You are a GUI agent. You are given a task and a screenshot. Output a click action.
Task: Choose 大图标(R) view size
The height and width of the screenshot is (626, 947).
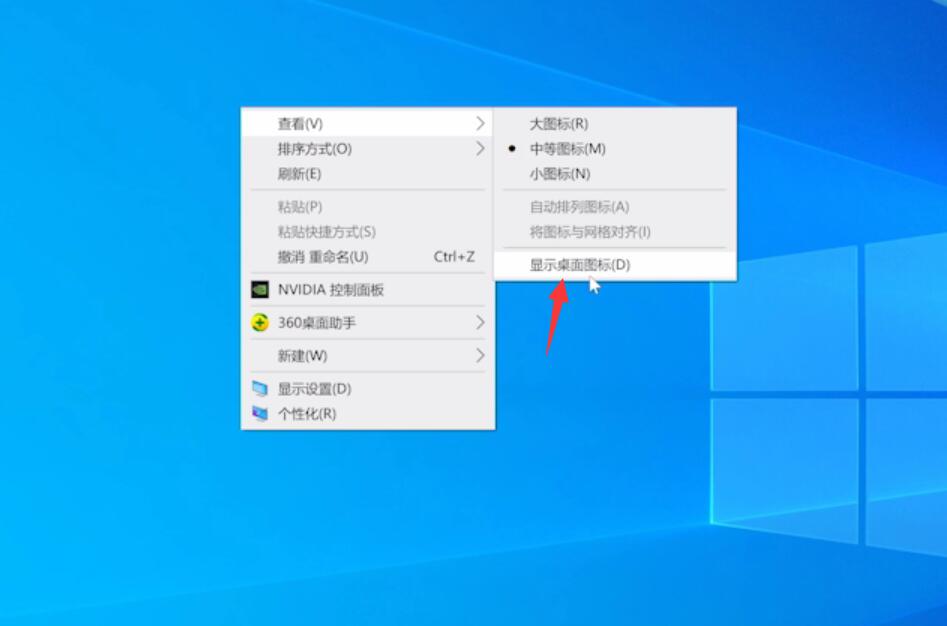(x=615, y=124)
